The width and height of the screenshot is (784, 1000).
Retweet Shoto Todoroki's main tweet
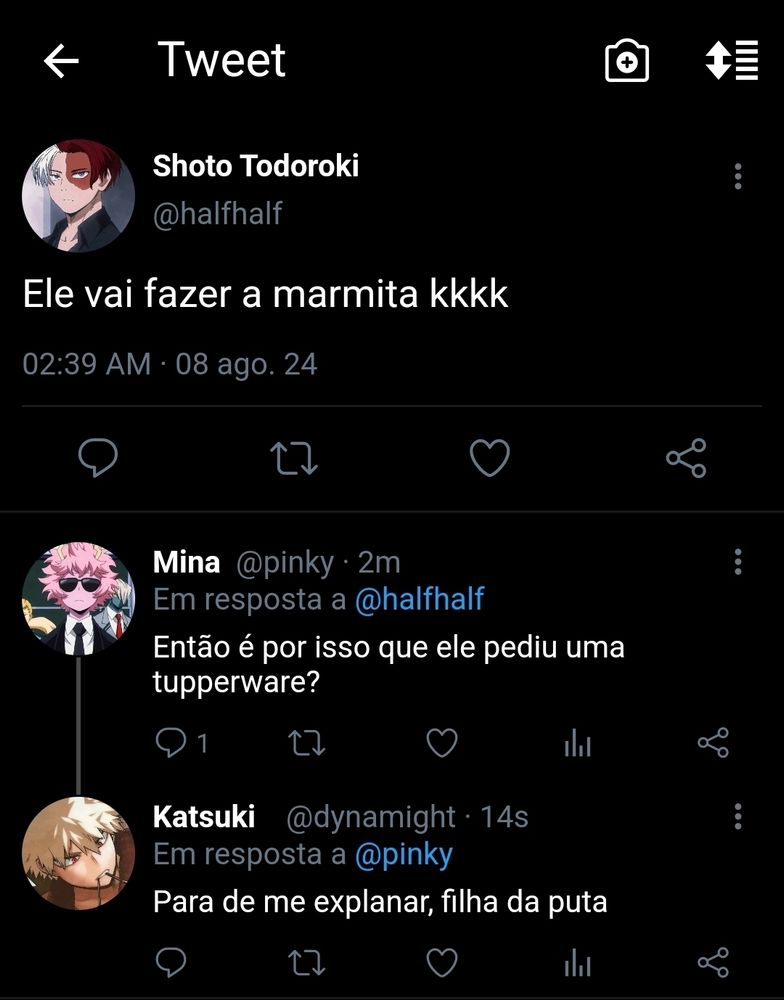(x=294, y=459)
